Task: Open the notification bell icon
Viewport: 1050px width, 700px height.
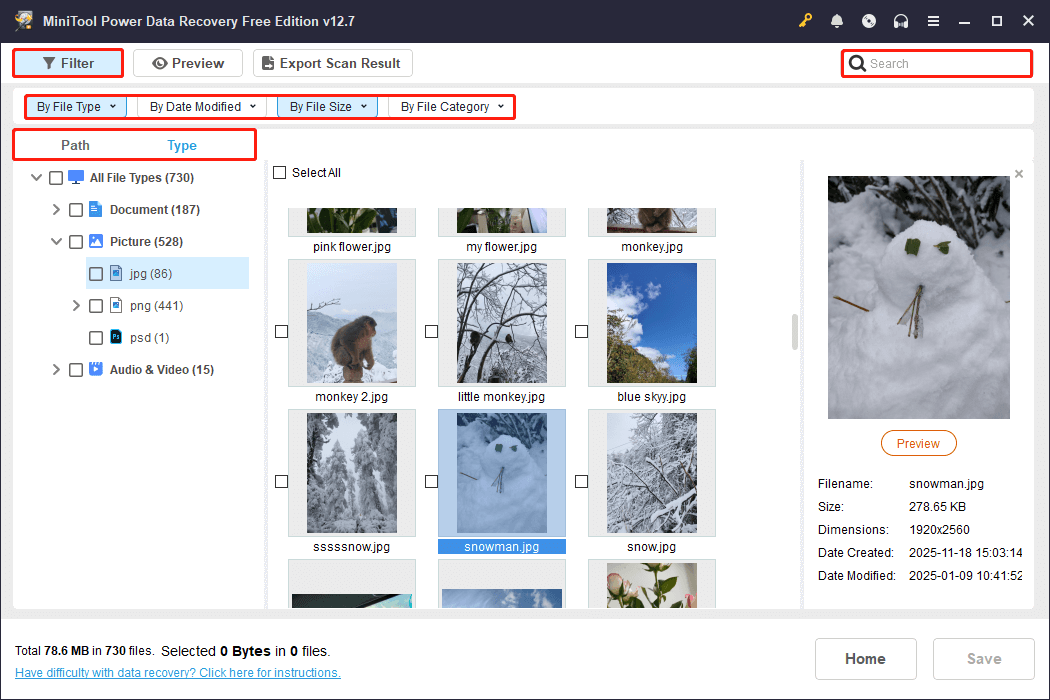Action: [x=837, y=21]
